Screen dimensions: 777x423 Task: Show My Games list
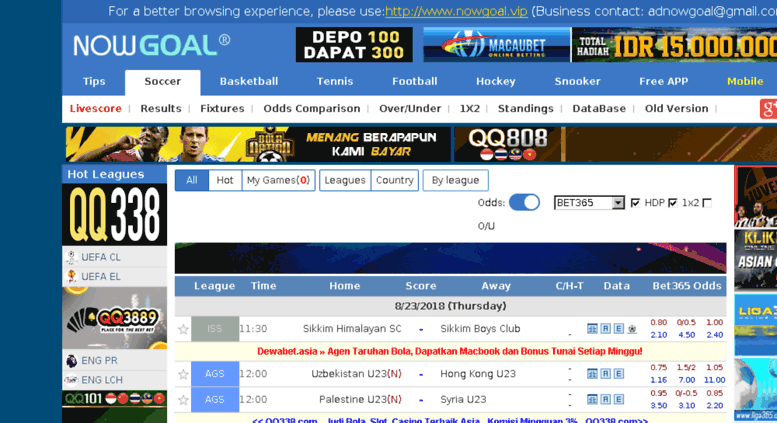(278, 180)
